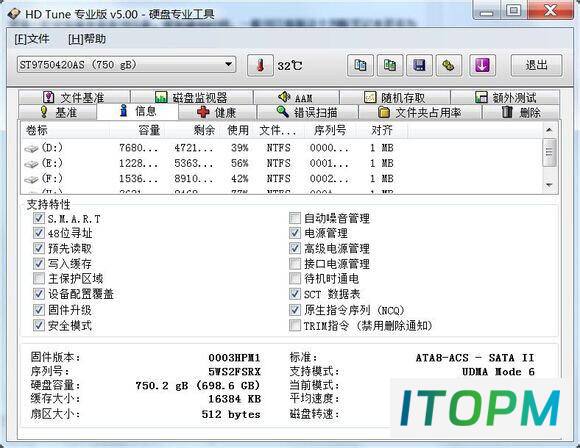Image resolution: width=580 pixels, height=448 pixels.
Task: Click the purple download arrow icon
Action: (482, 65)
